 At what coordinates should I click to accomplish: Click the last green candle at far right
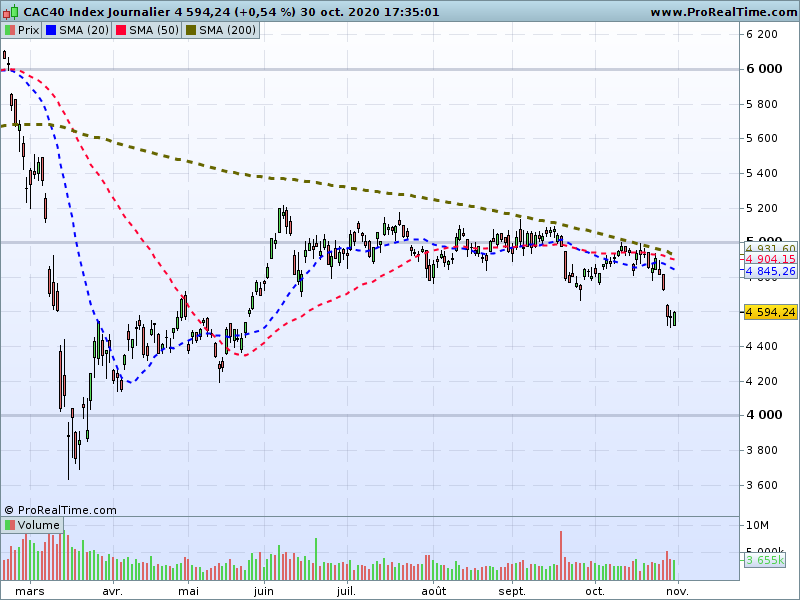[674, 318]
